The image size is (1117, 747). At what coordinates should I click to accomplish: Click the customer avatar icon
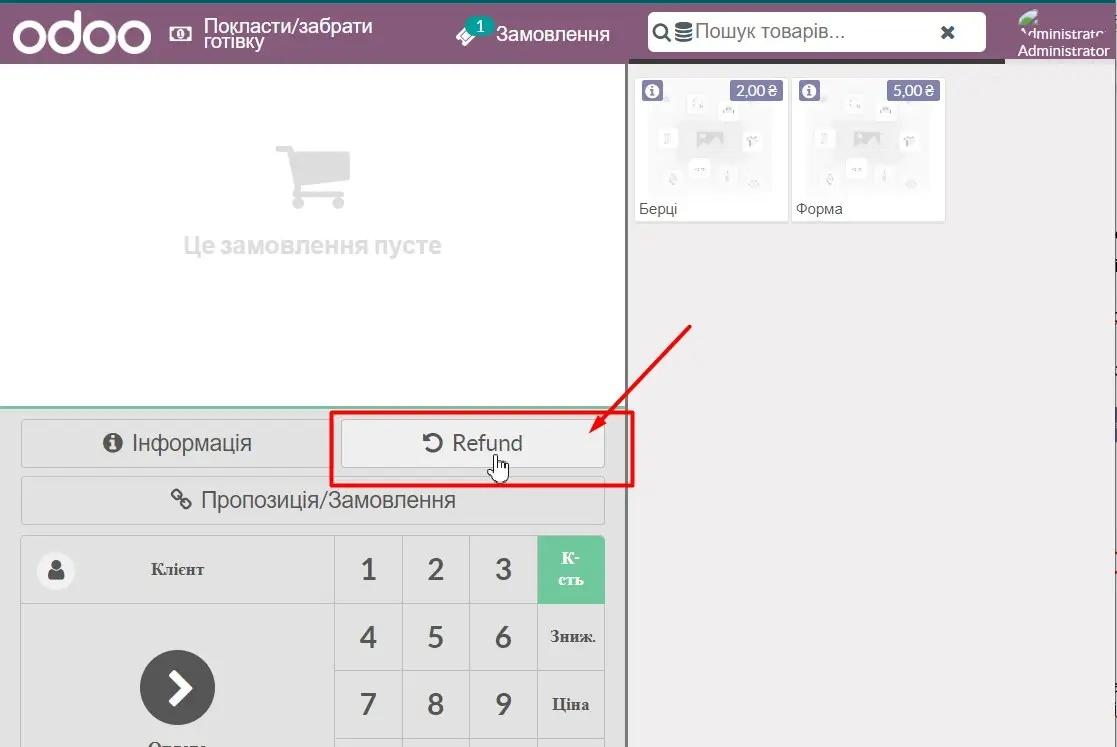pyautogui.click(x=56, y=570)
